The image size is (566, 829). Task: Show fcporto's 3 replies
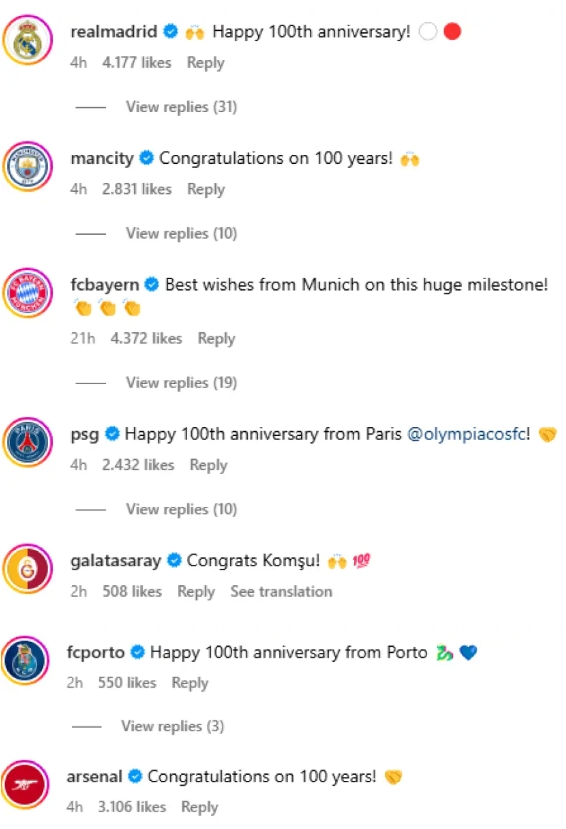pos(173,726)
